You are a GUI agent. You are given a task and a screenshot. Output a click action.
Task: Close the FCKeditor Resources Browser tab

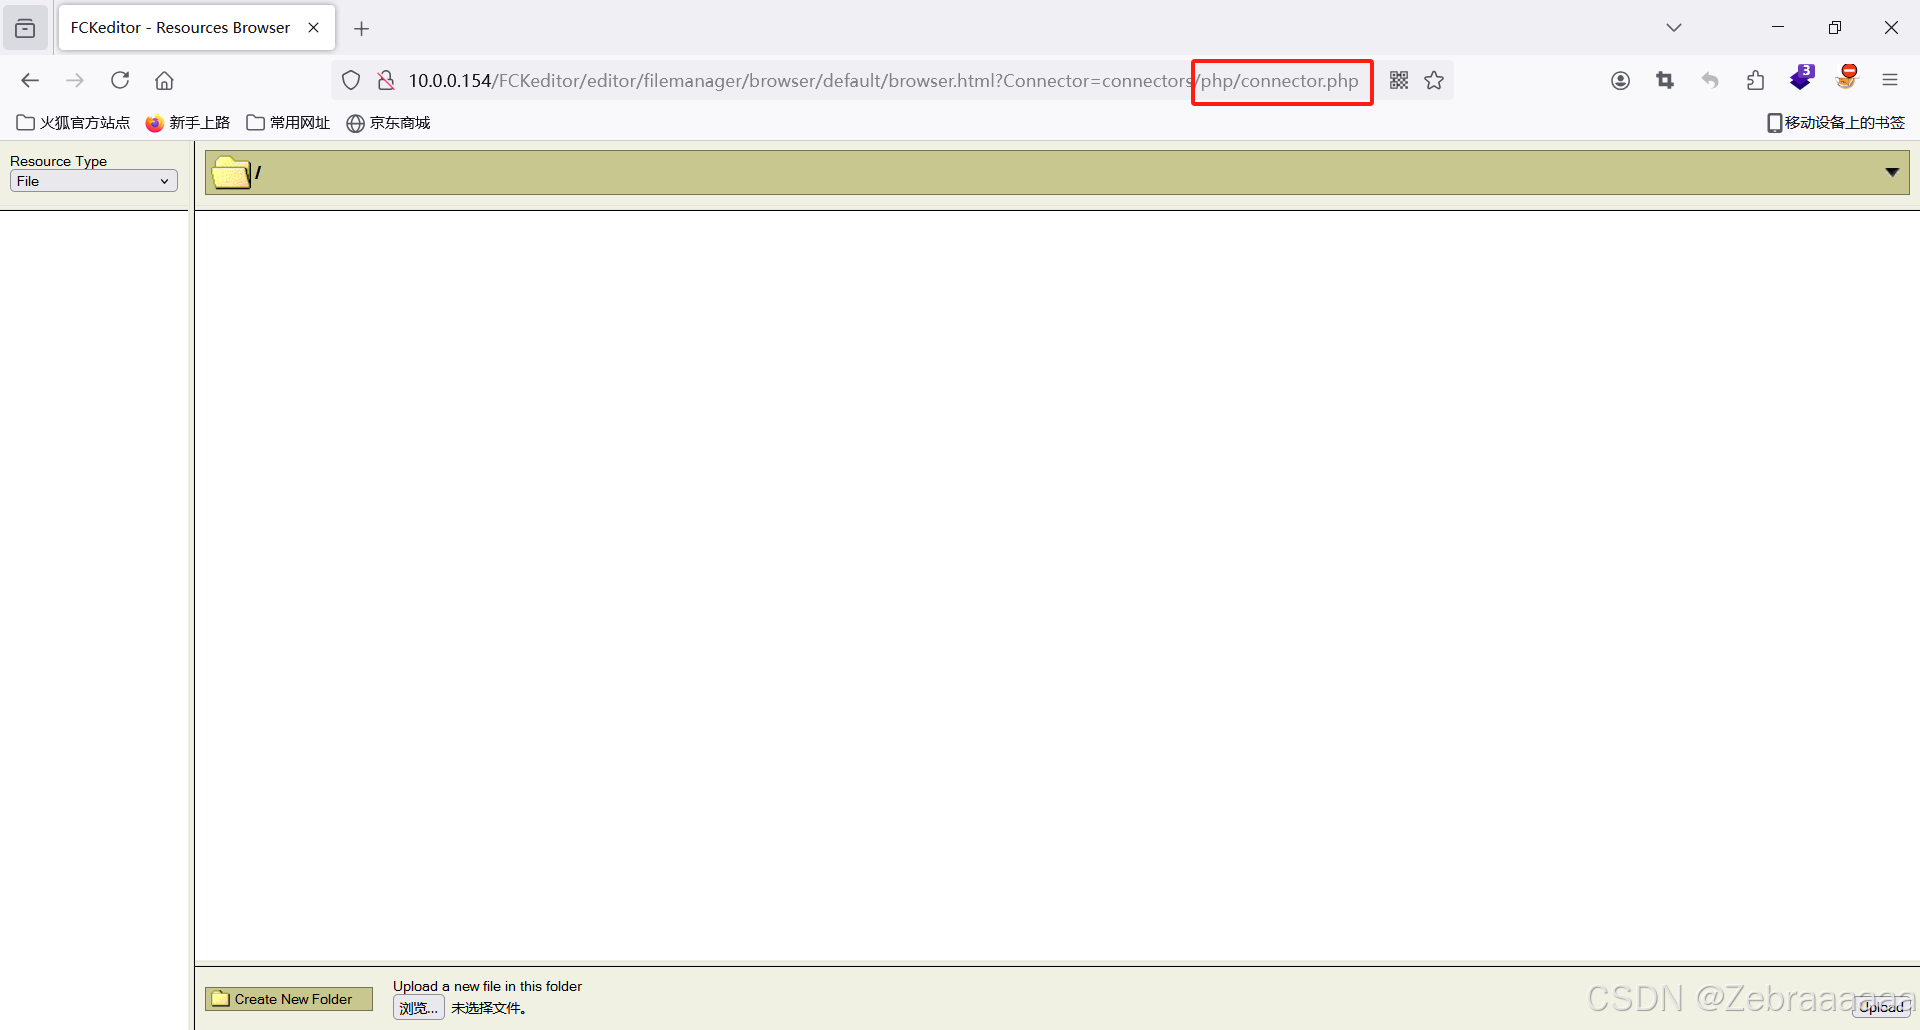pyautogui.click(x=314, y=28)
